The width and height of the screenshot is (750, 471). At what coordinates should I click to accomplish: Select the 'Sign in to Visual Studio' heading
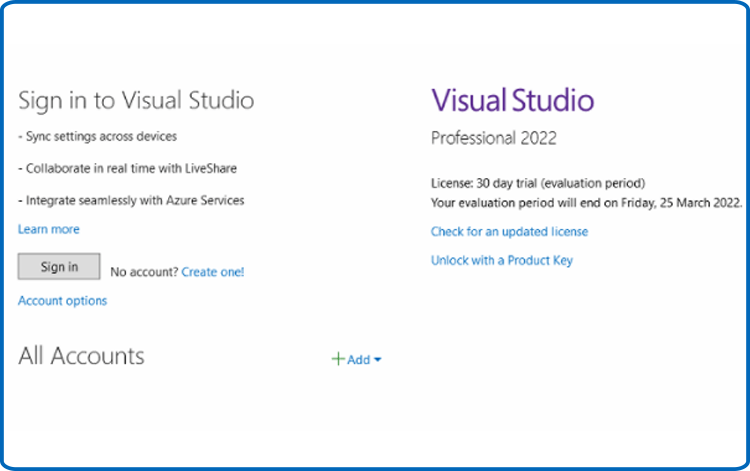coord(136,101)
